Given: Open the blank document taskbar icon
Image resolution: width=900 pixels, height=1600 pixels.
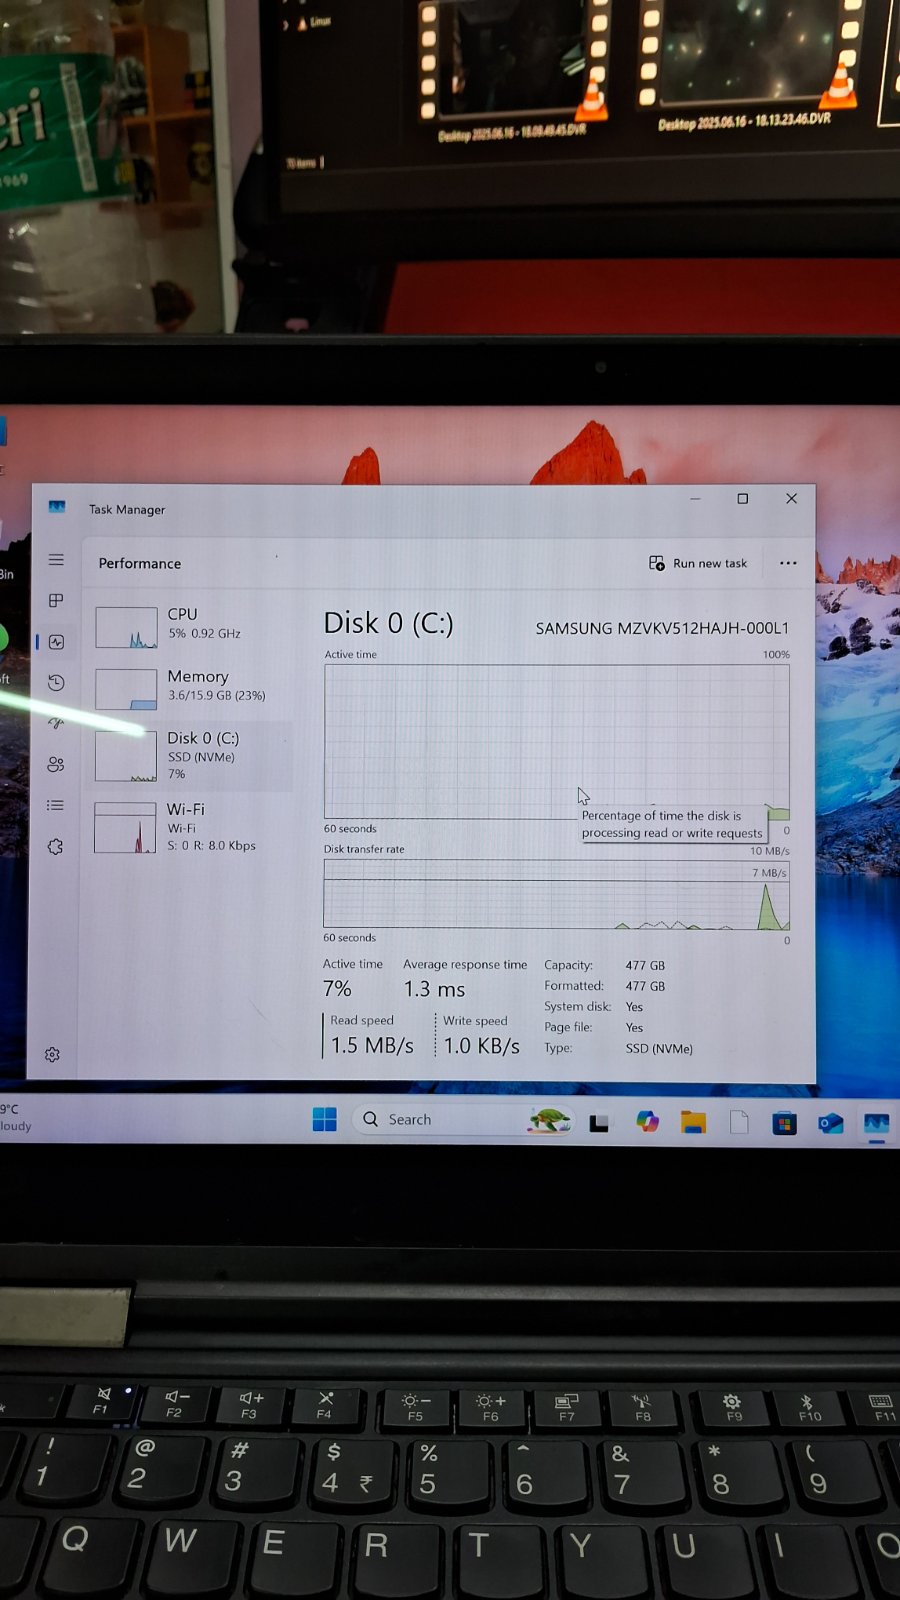Looking at the screenshot, I should 739,1122.
